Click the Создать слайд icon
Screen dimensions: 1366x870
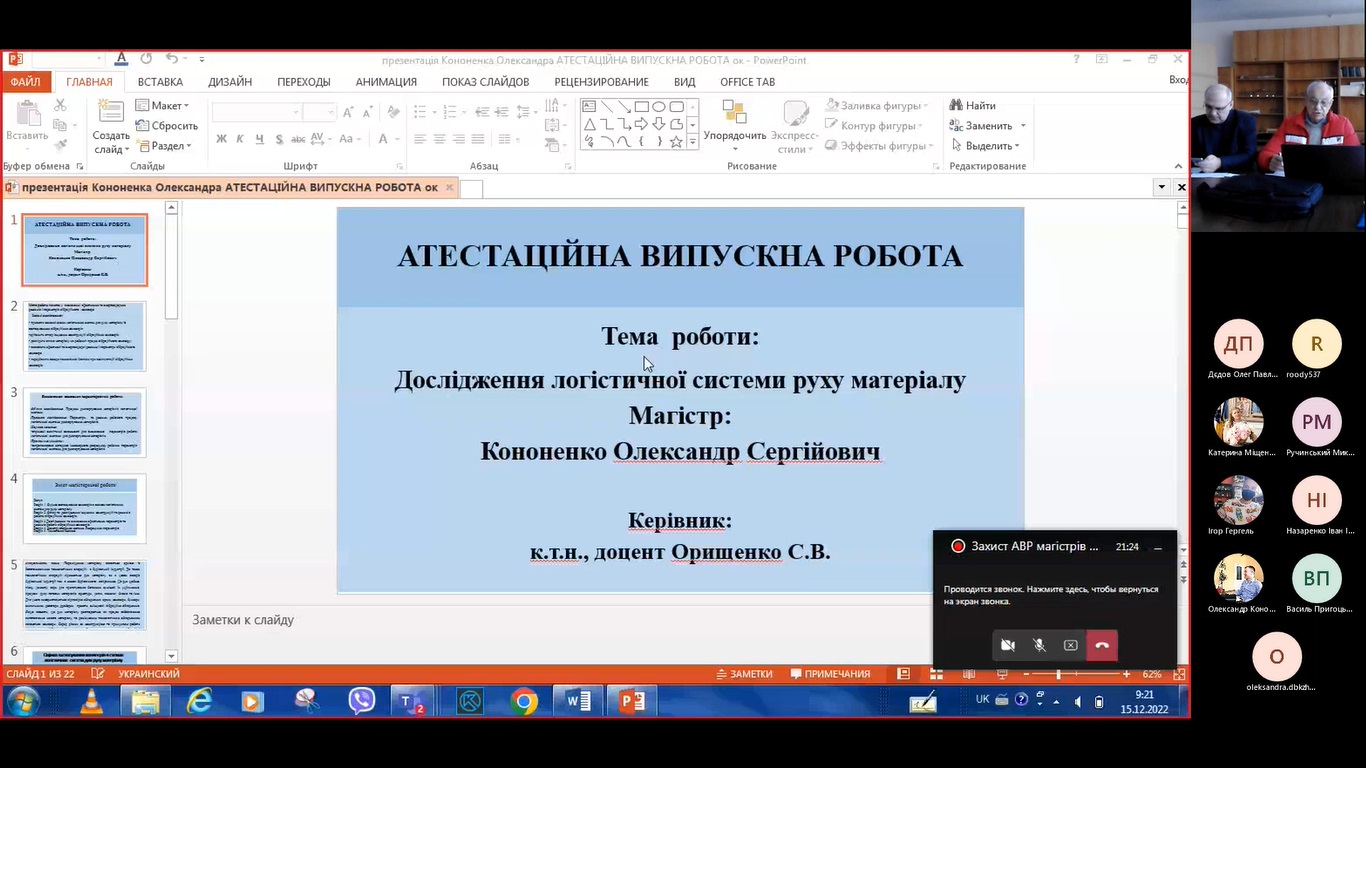(111, 112)
